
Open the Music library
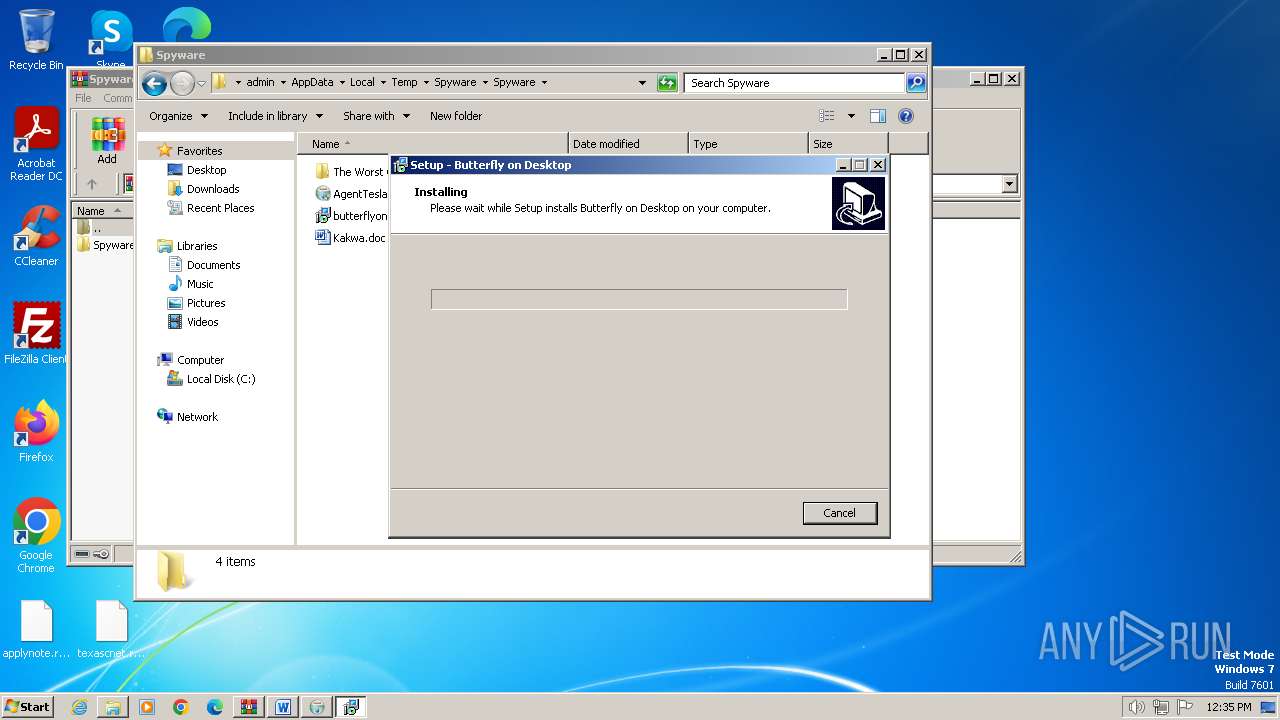click(x=200, y=284)
